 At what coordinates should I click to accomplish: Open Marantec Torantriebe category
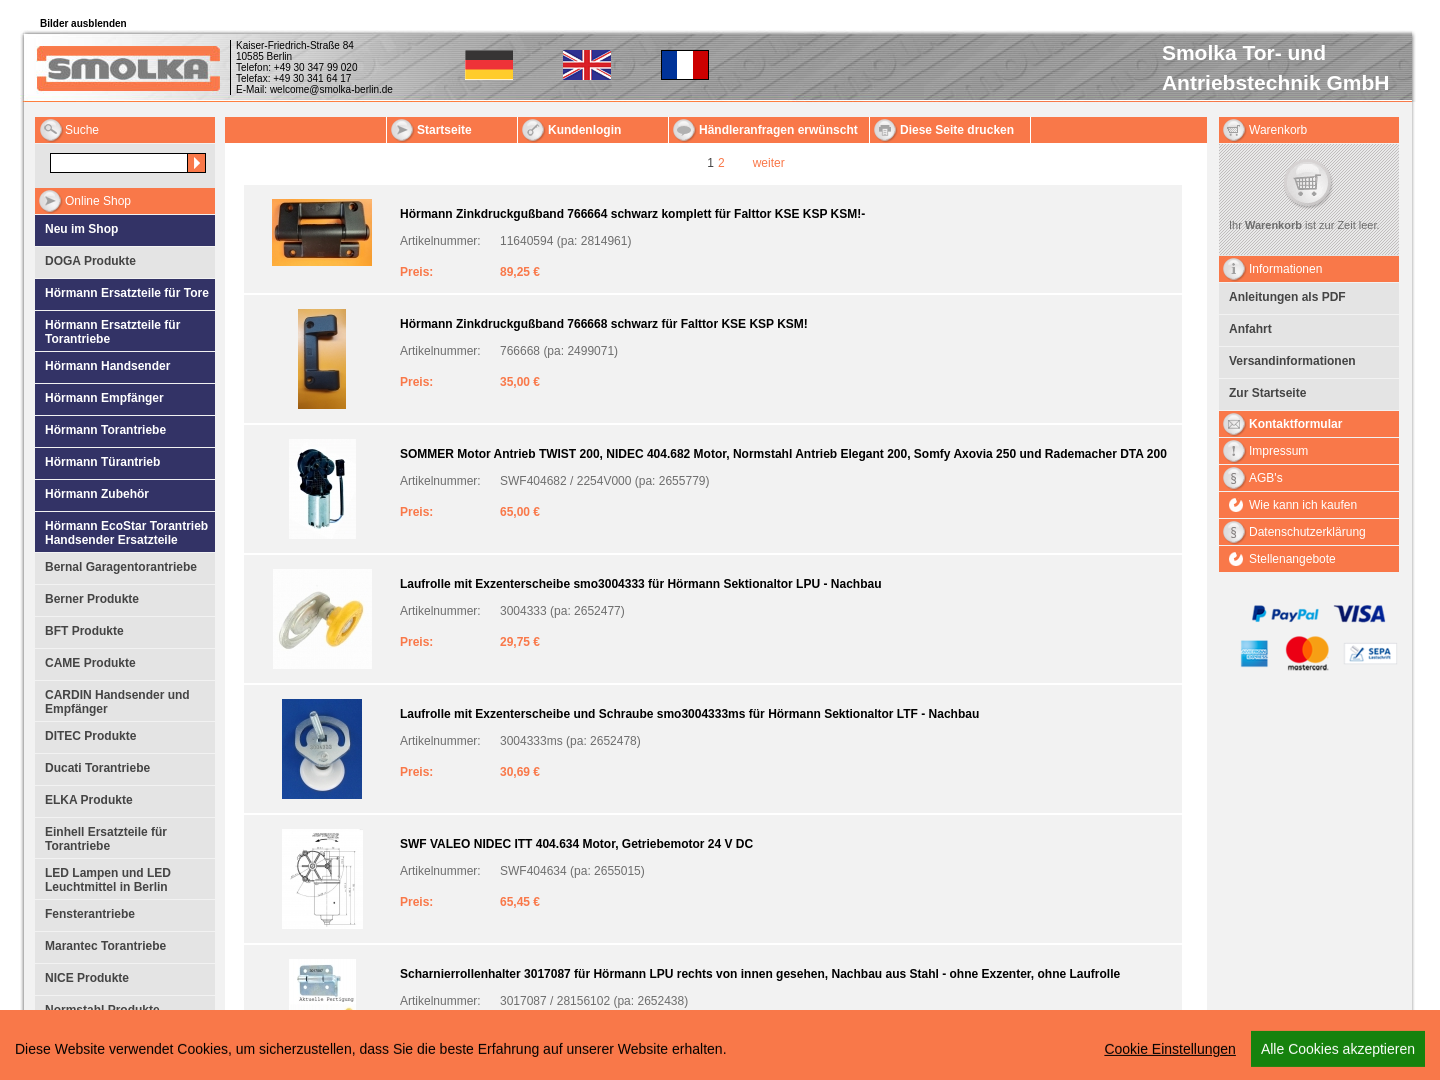pos(125,947)
